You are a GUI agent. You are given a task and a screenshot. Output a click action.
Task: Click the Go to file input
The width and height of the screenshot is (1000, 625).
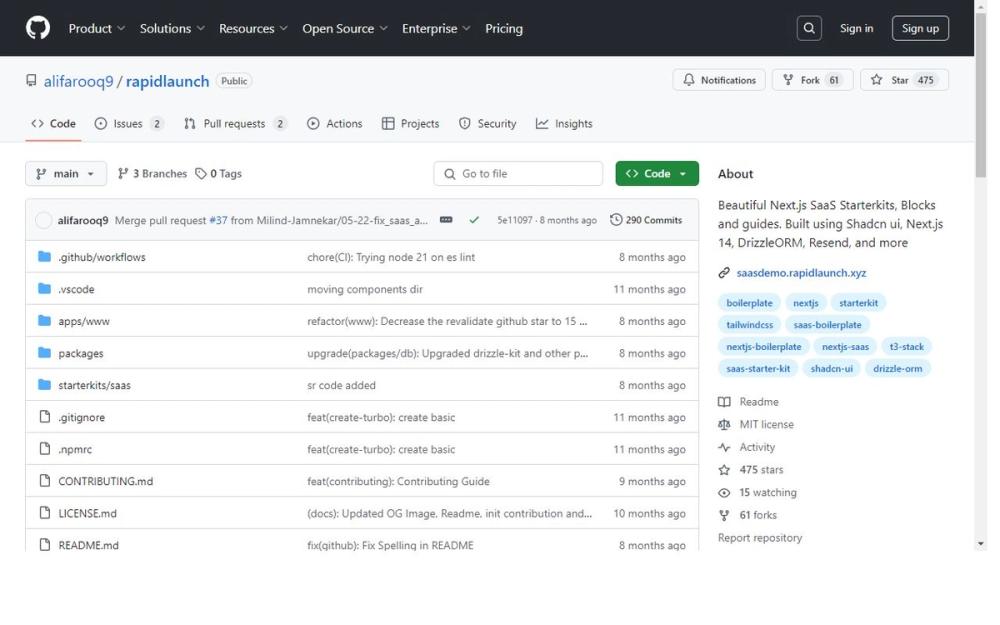[x=518, y=173]
